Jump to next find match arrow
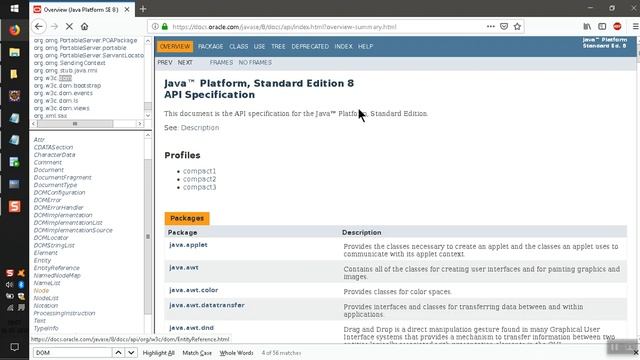Viewport: 640px width, 360px height. [x=131, y=352]
